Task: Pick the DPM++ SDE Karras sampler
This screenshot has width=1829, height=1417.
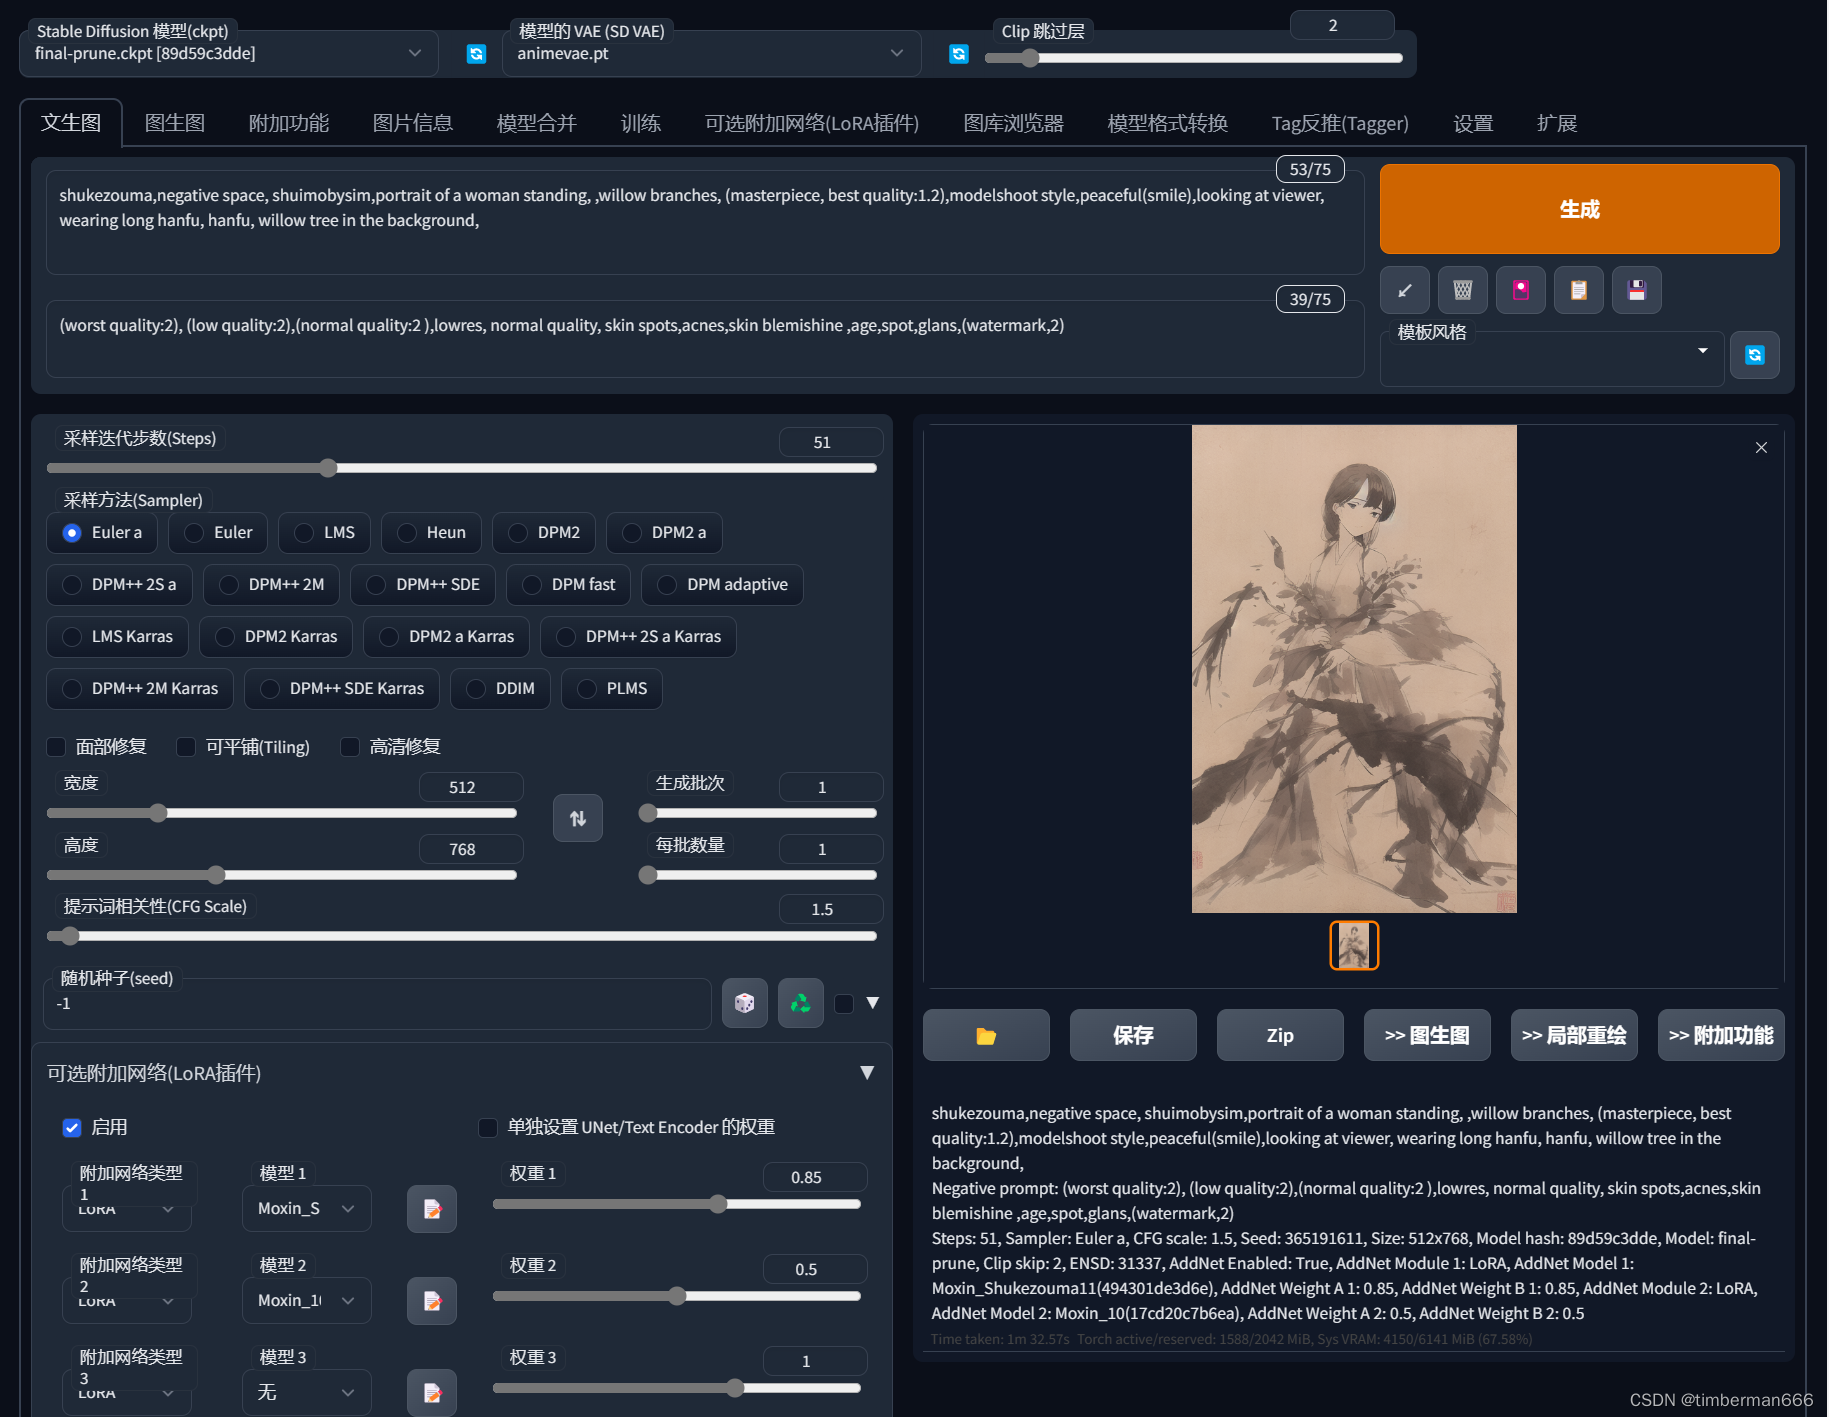Action: point(342,689)
